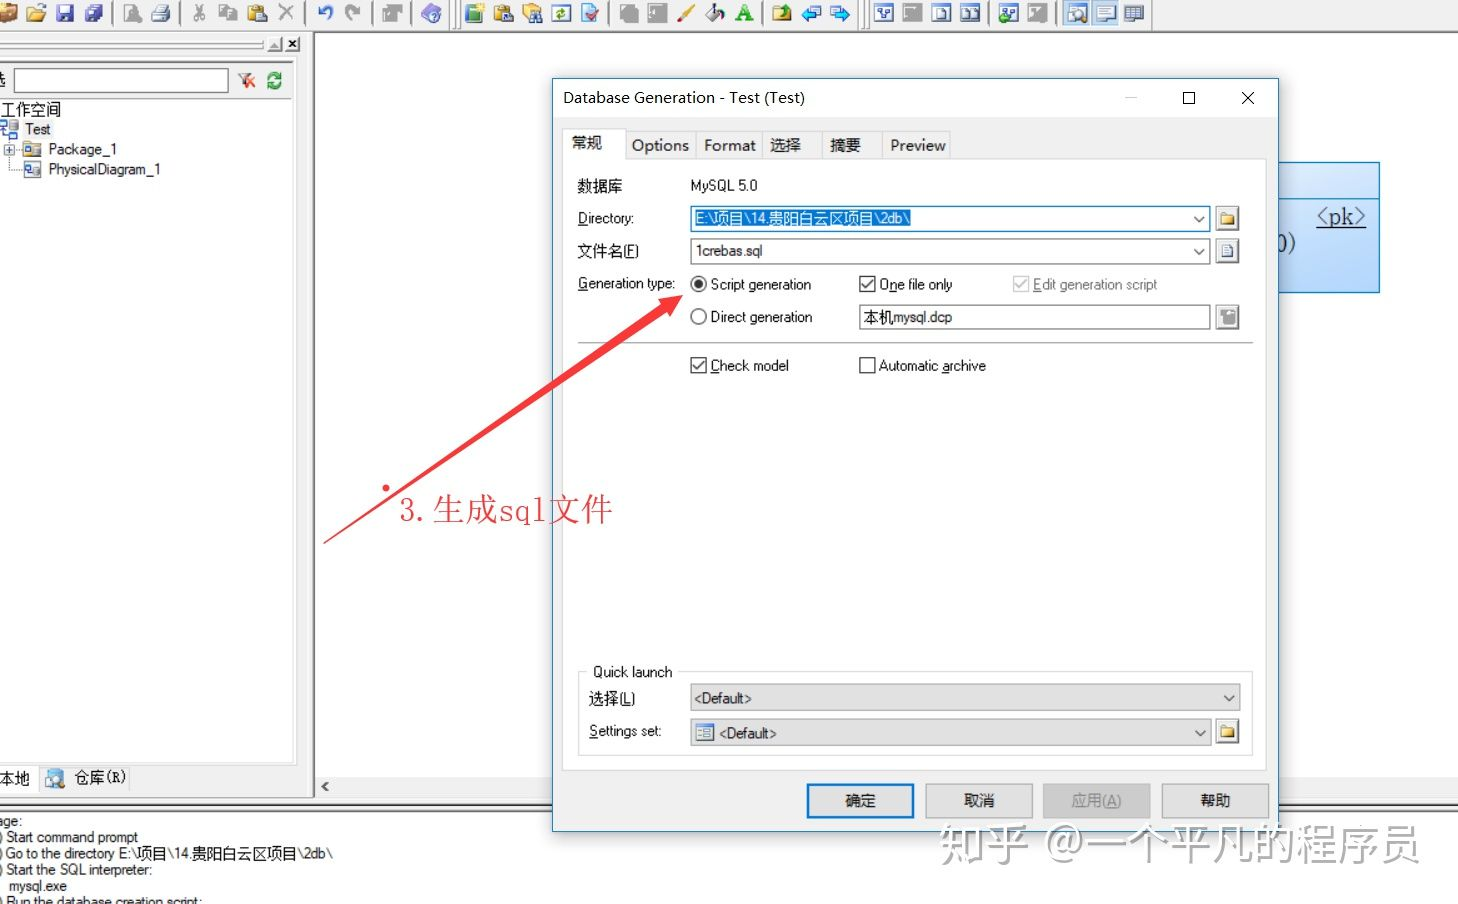Image resolution: width=1458 pixels, height=904 pixels.
Task: Switch to the 摘要 tab
Action: coord(845,145)
